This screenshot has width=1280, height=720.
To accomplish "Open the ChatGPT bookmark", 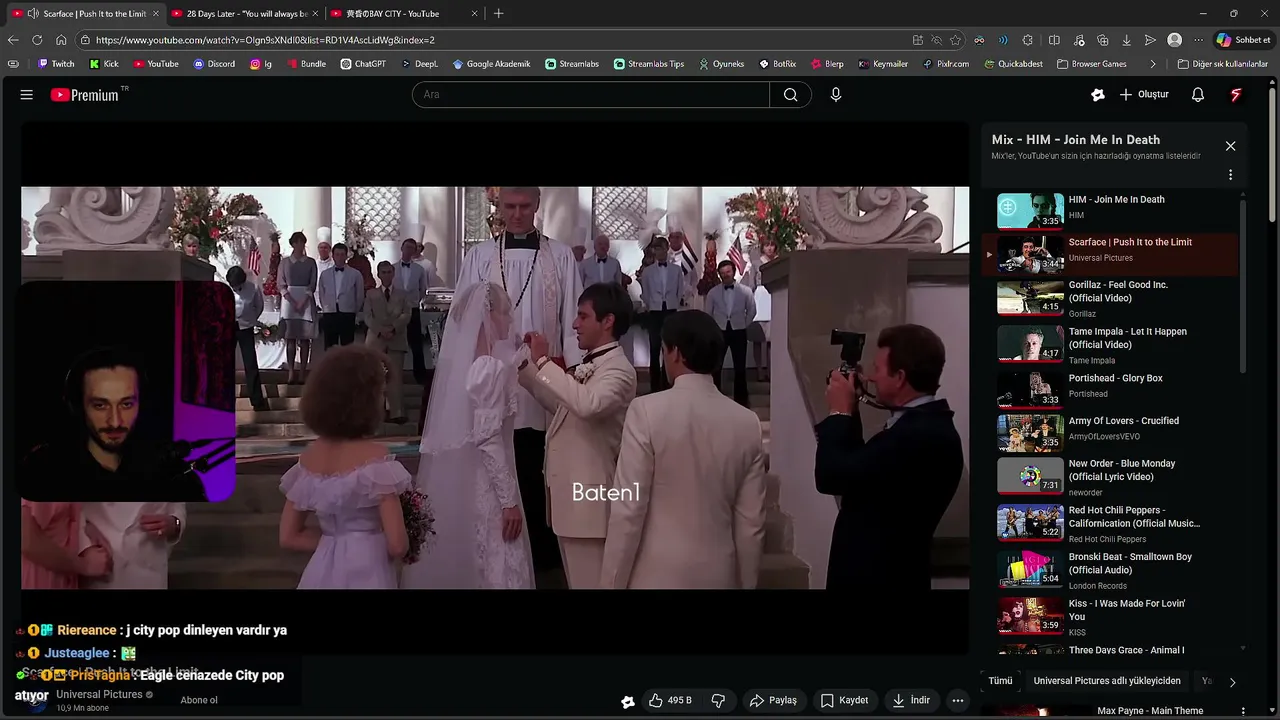I will pyautogui.click(x=363, y=64).
